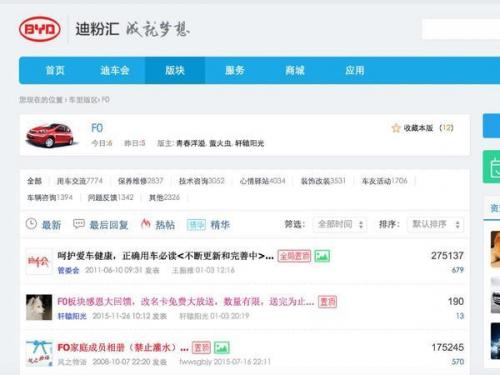This screenshot has height=375, width=500.
Task: Click the 精华 badge icon
Action: pyautogui.click(x=196, y=225)
